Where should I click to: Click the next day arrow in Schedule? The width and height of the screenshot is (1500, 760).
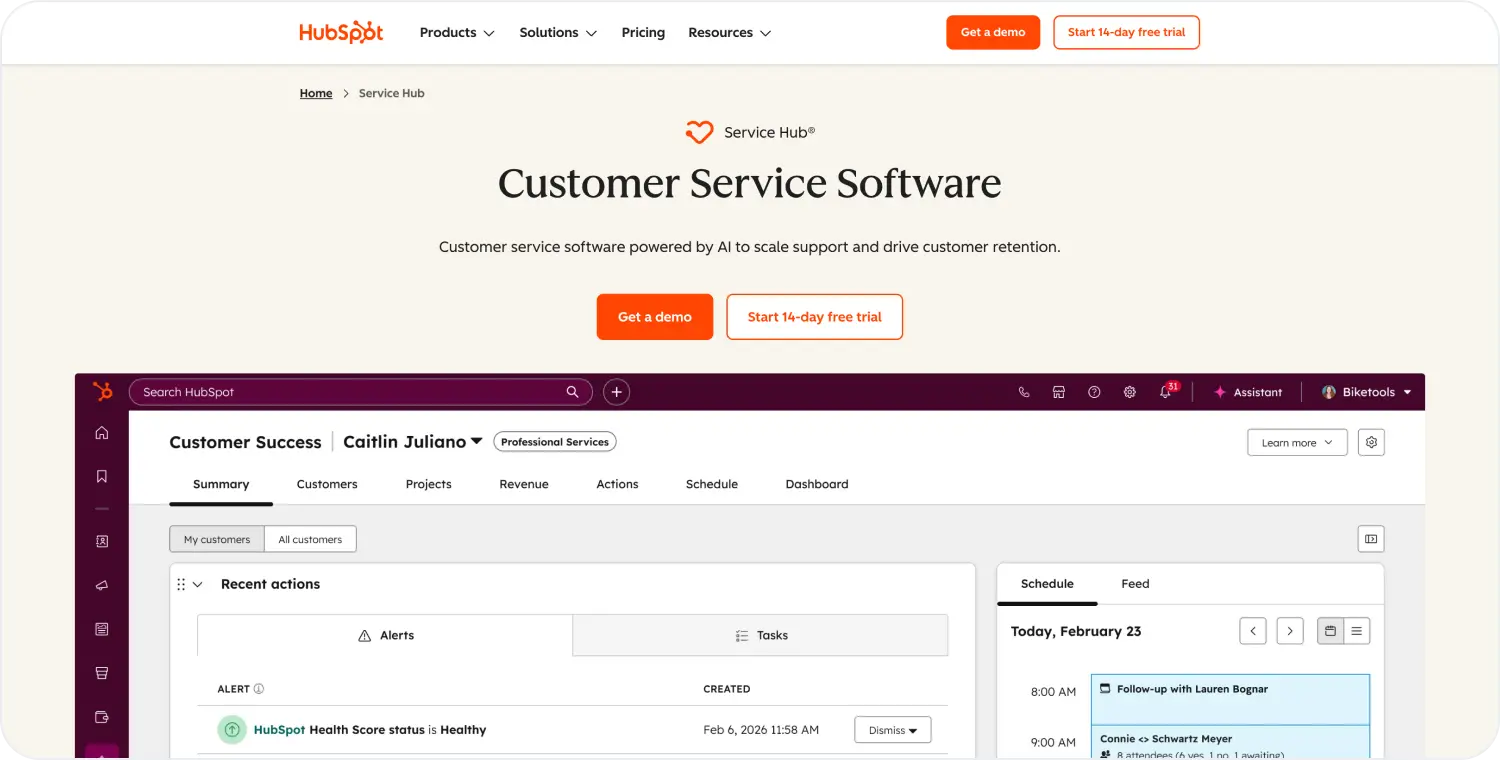point(1290,631)
